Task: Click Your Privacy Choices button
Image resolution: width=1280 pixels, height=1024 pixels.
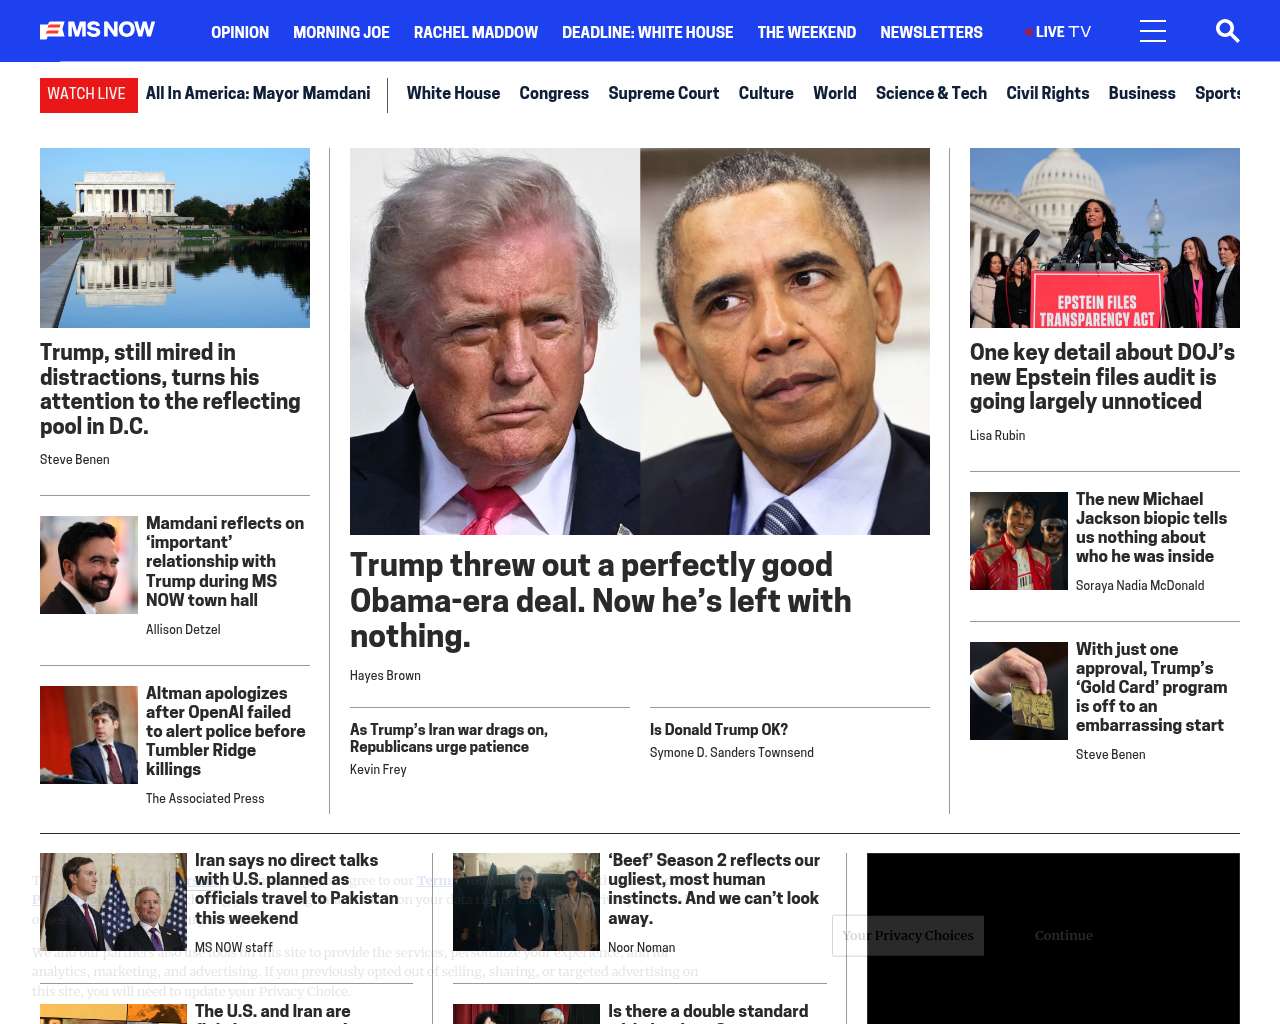Action: pyautogui.click(x=908, y=936)
